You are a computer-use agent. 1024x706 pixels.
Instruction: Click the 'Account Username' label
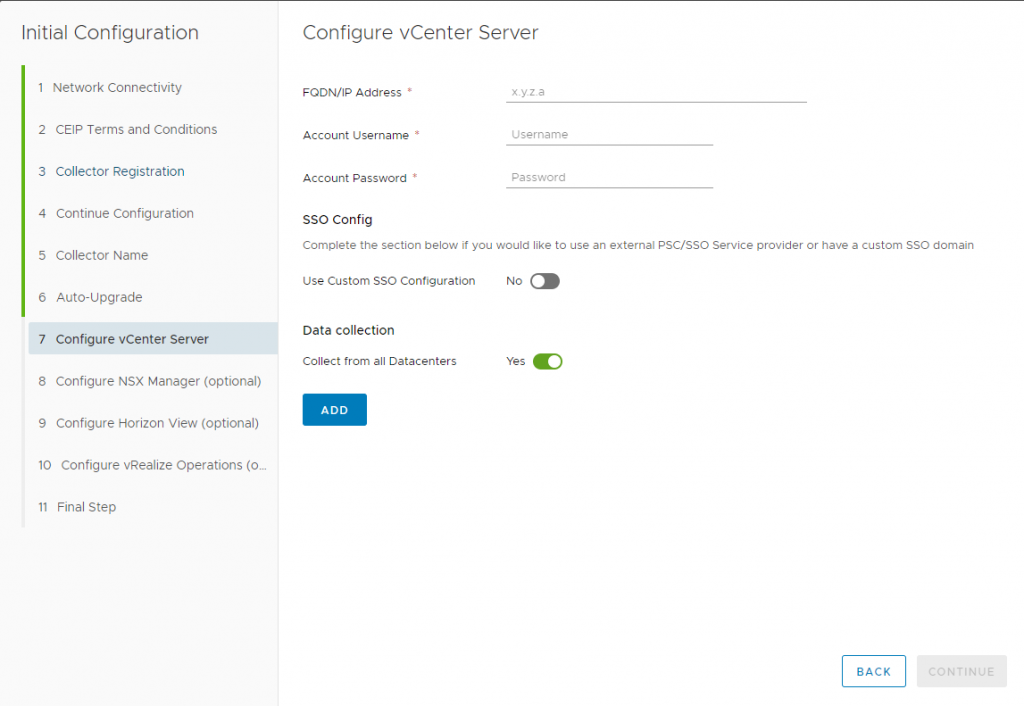355,135
